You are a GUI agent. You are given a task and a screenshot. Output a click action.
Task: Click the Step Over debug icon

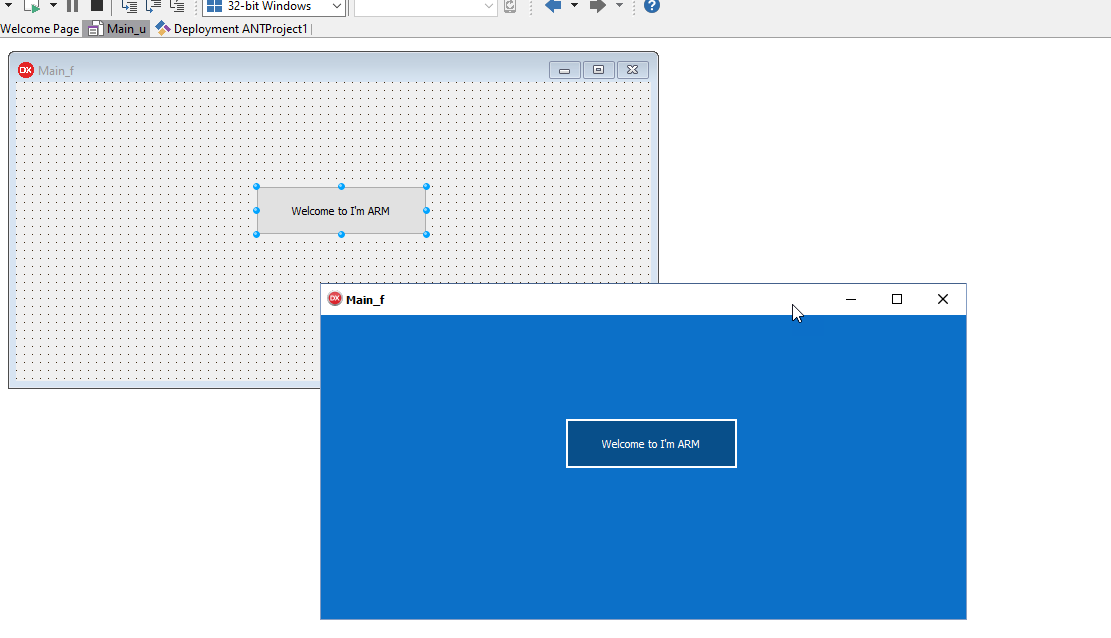153,6
